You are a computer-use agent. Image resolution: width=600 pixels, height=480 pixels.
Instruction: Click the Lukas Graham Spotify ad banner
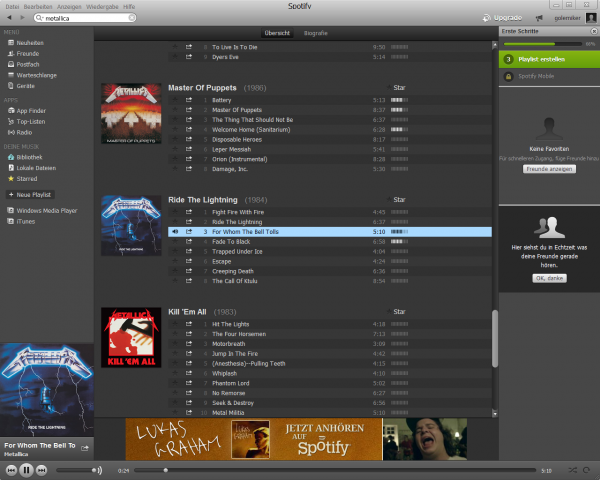coord(296,439)
